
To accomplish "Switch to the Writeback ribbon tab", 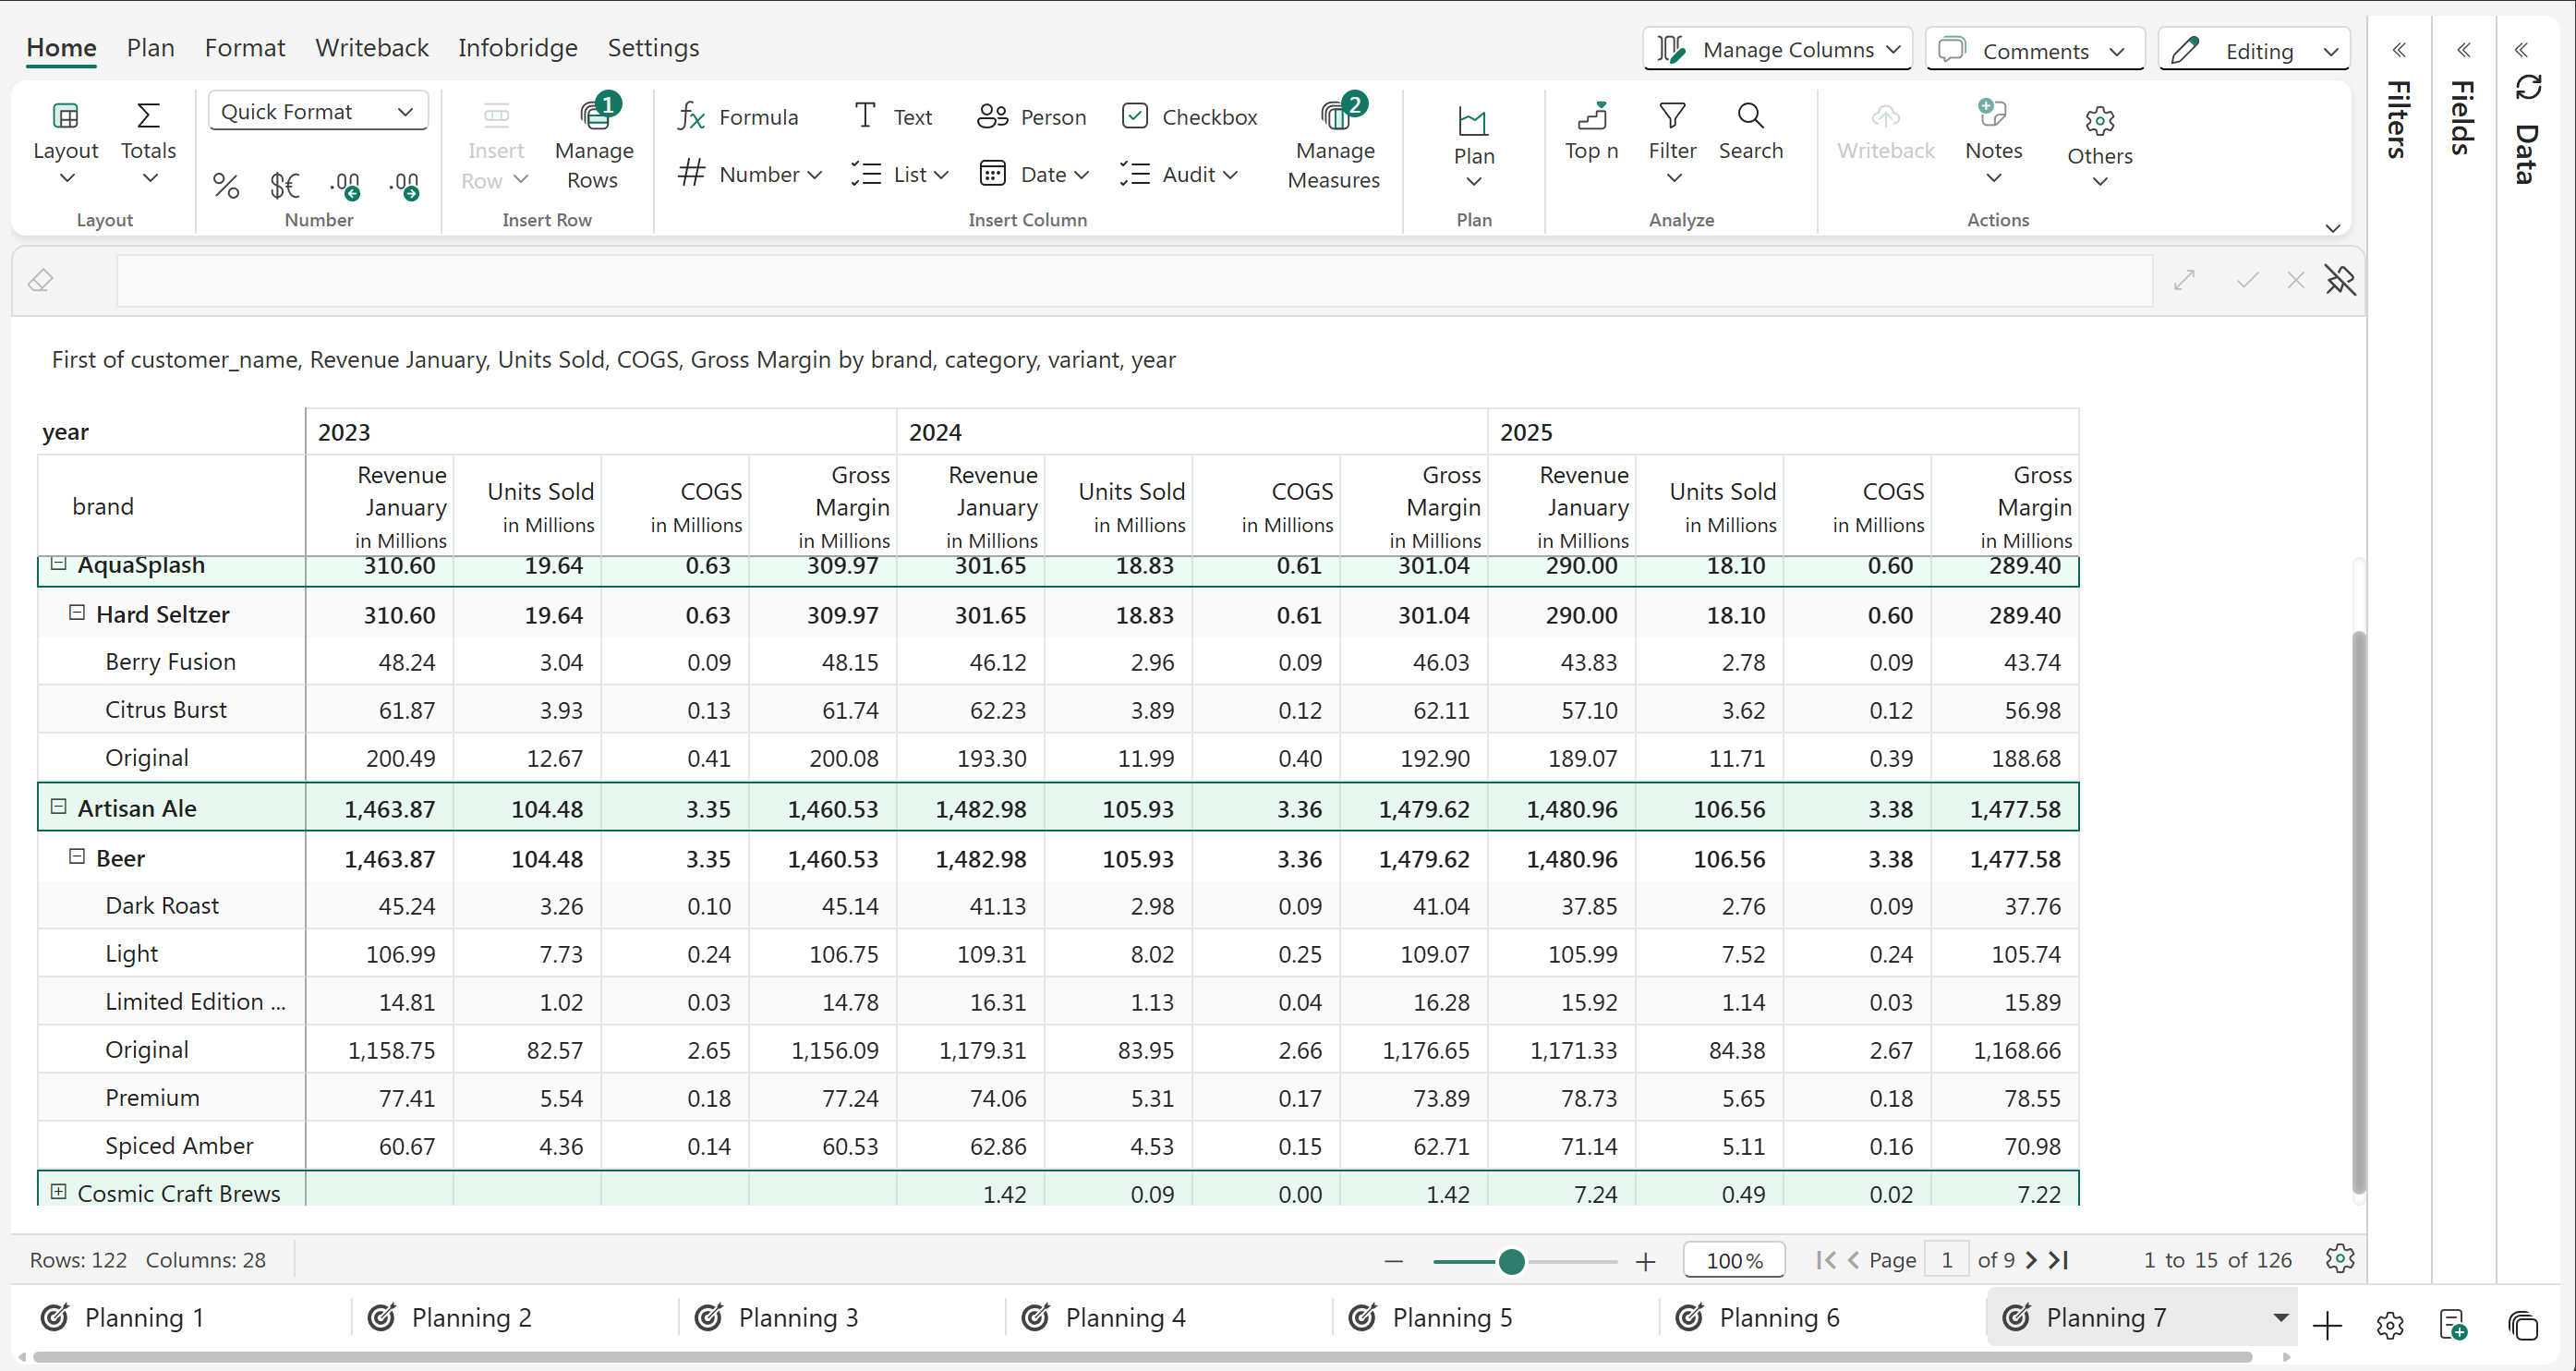I will click(x=371, y=48).
